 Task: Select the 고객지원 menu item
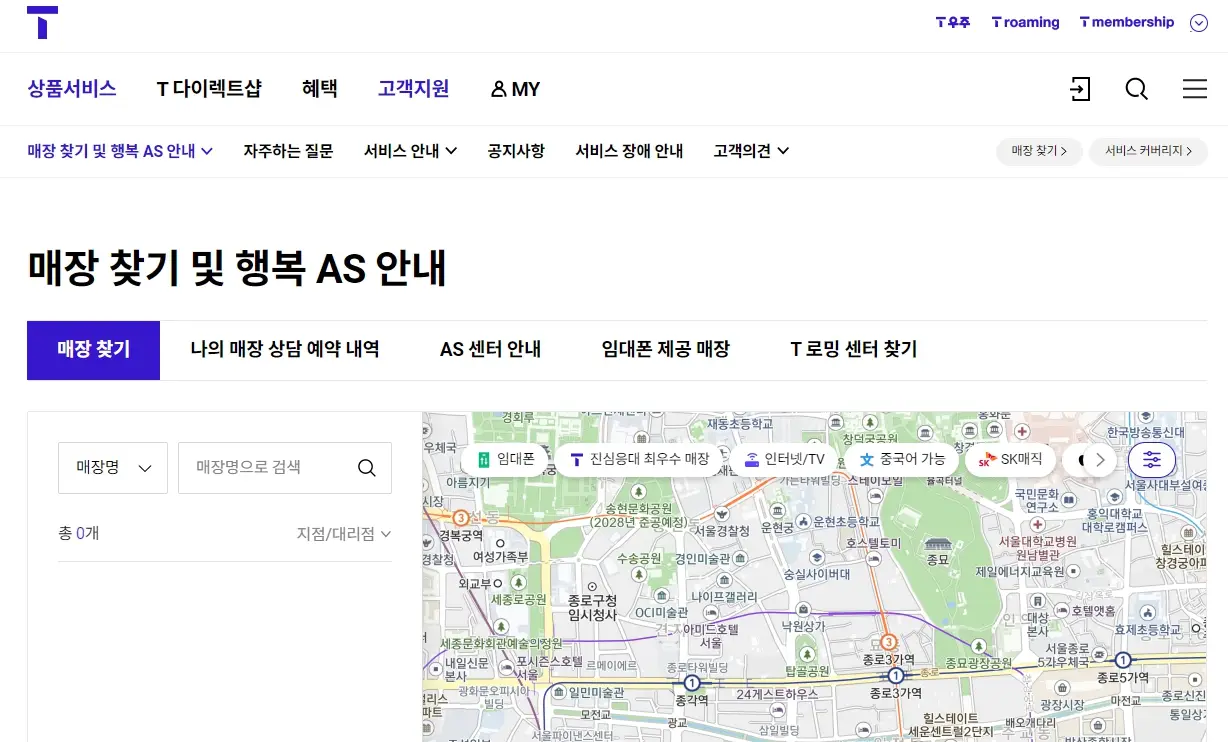(x=413, y=89)
